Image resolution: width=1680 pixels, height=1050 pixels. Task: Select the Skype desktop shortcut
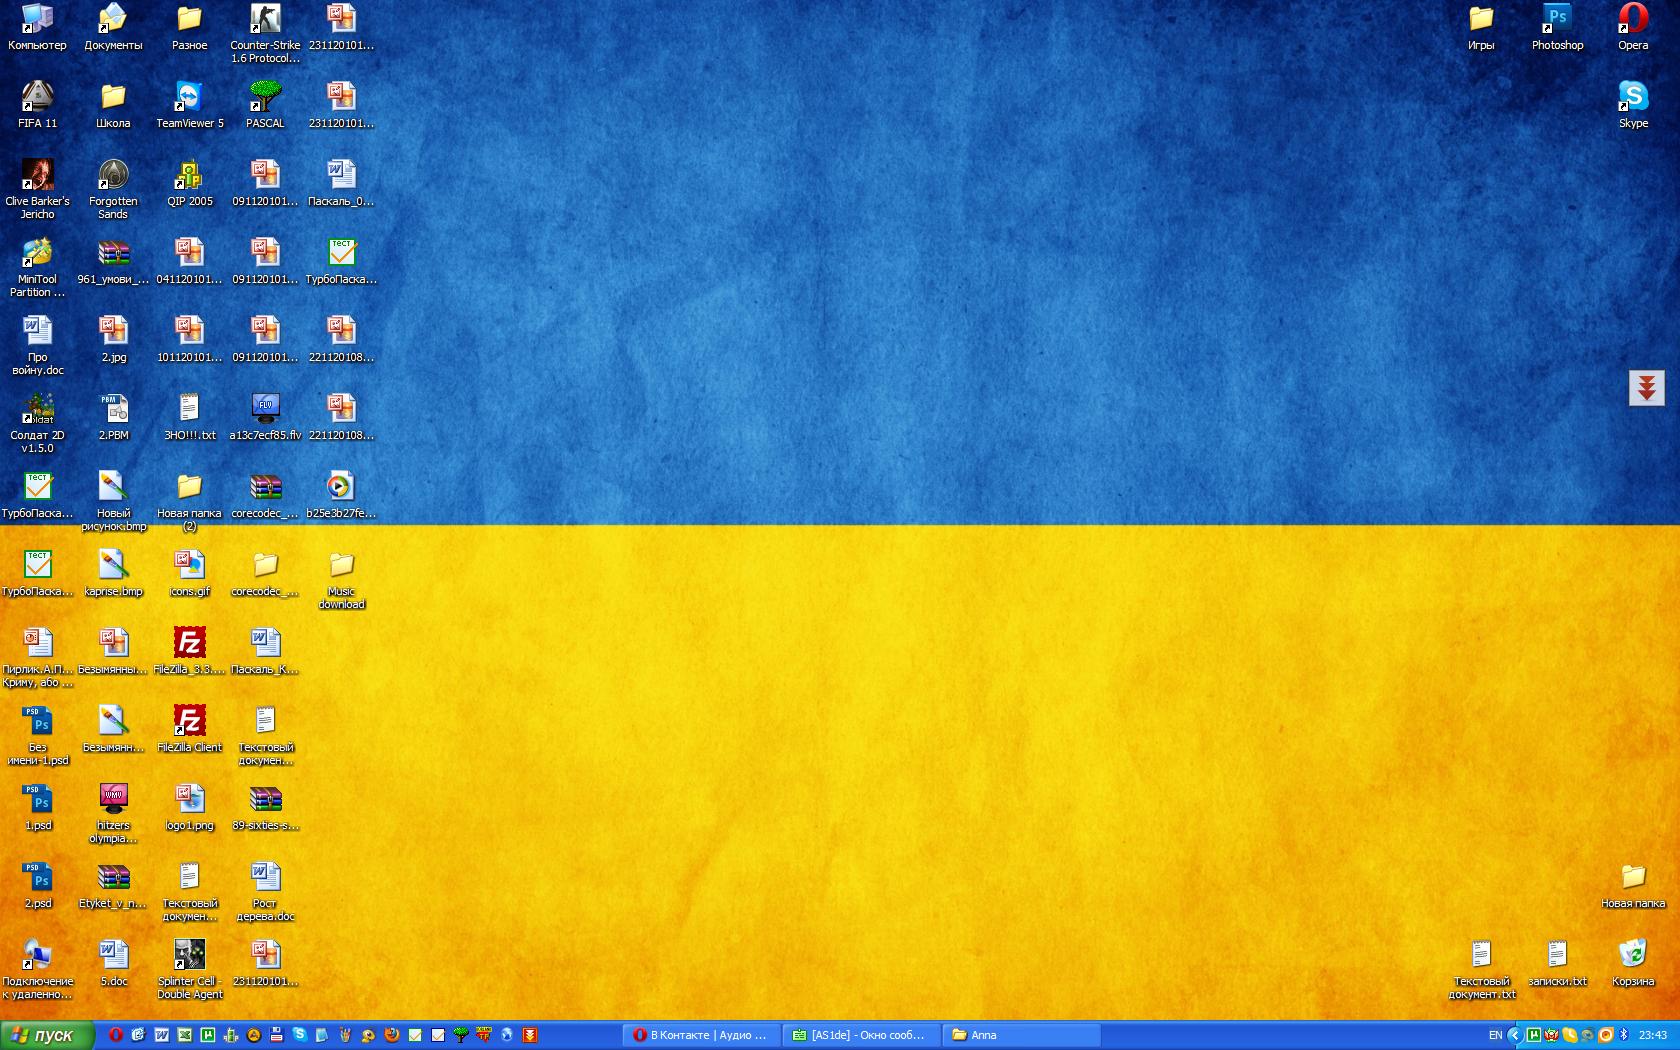pos(1633,98)
